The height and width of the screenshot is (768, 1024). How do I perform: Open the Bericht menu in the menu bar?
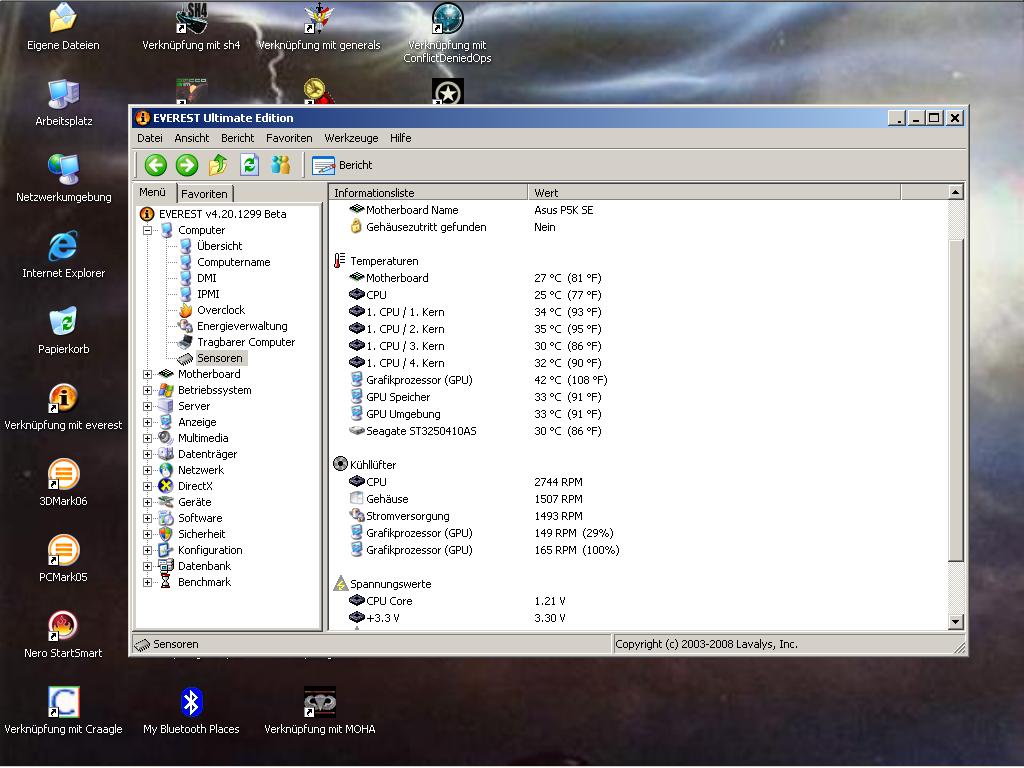pos(237,138)
